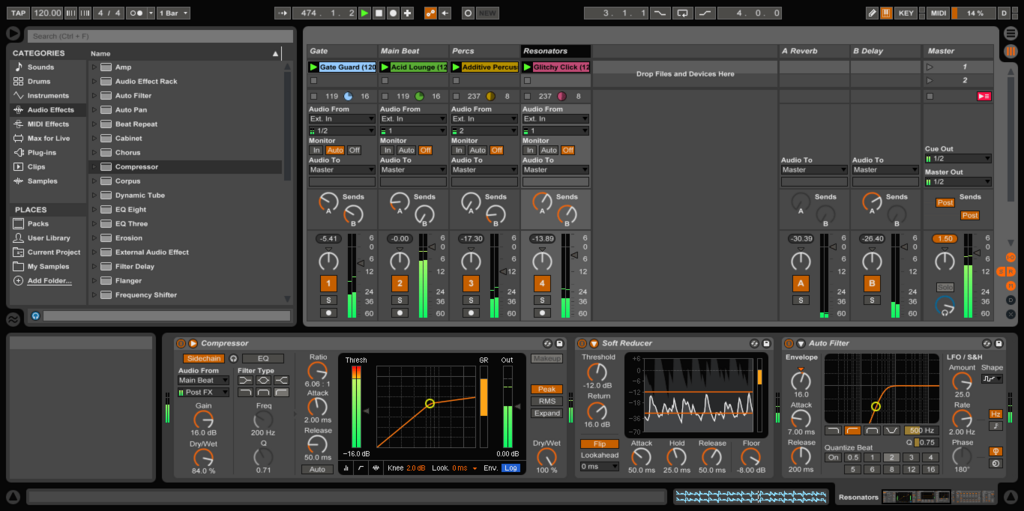Open the quantization 1 Bar menu
The height and width of the screenshot is (511, 1024).
click(x=174, y=13)
